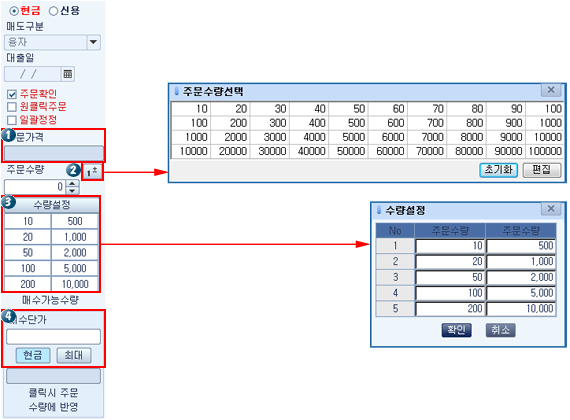The image size is (570, 420).
Task: Open the order quantity selection popup icon
Action: 92,171
